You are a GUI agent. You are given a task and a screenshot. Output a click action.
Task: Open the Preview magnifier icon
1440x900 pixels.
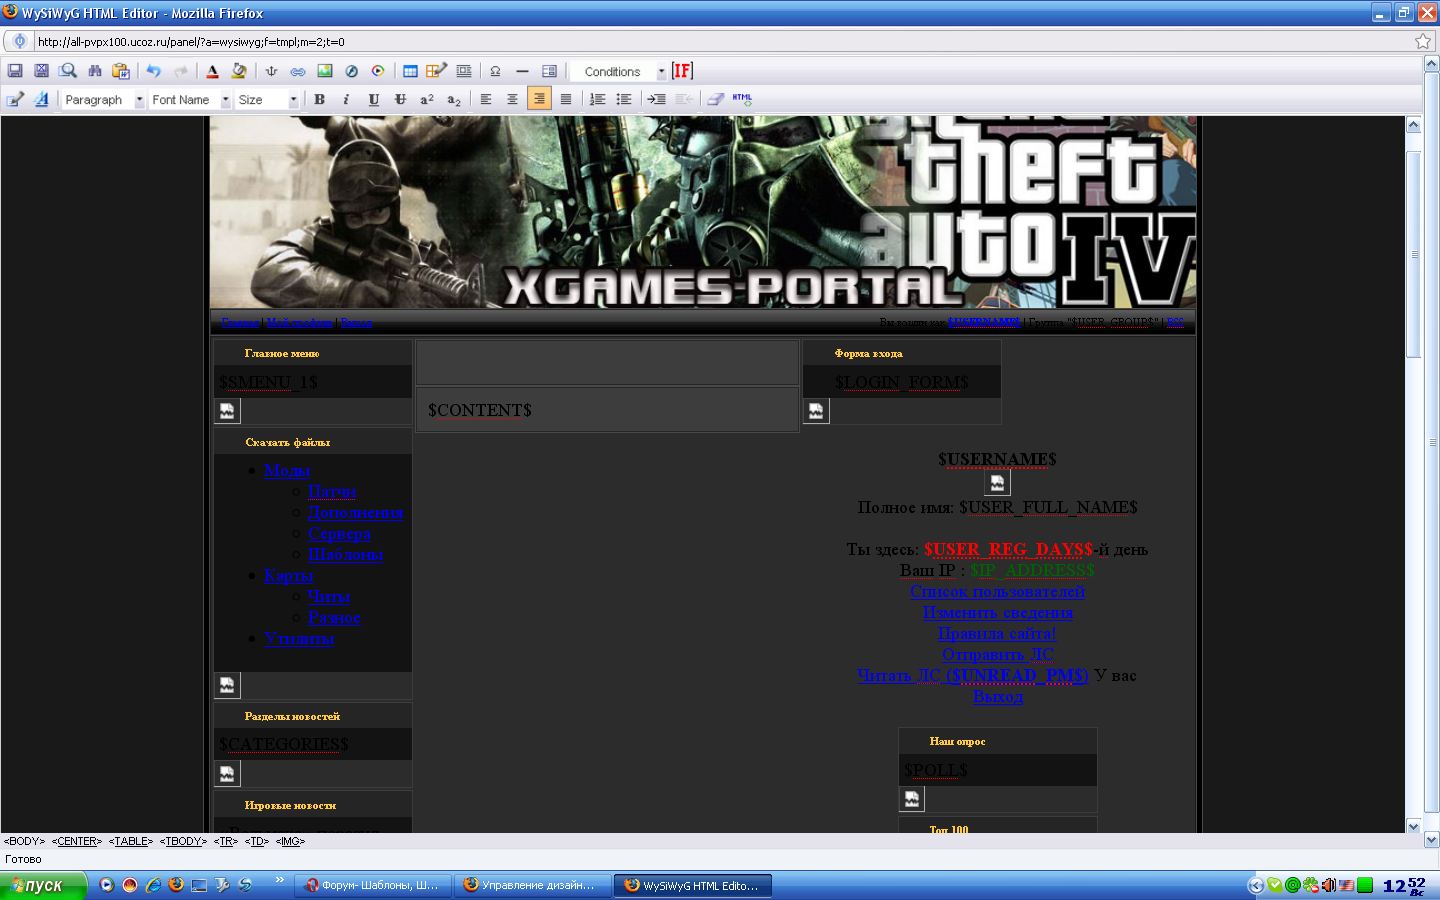click(68, 71)
